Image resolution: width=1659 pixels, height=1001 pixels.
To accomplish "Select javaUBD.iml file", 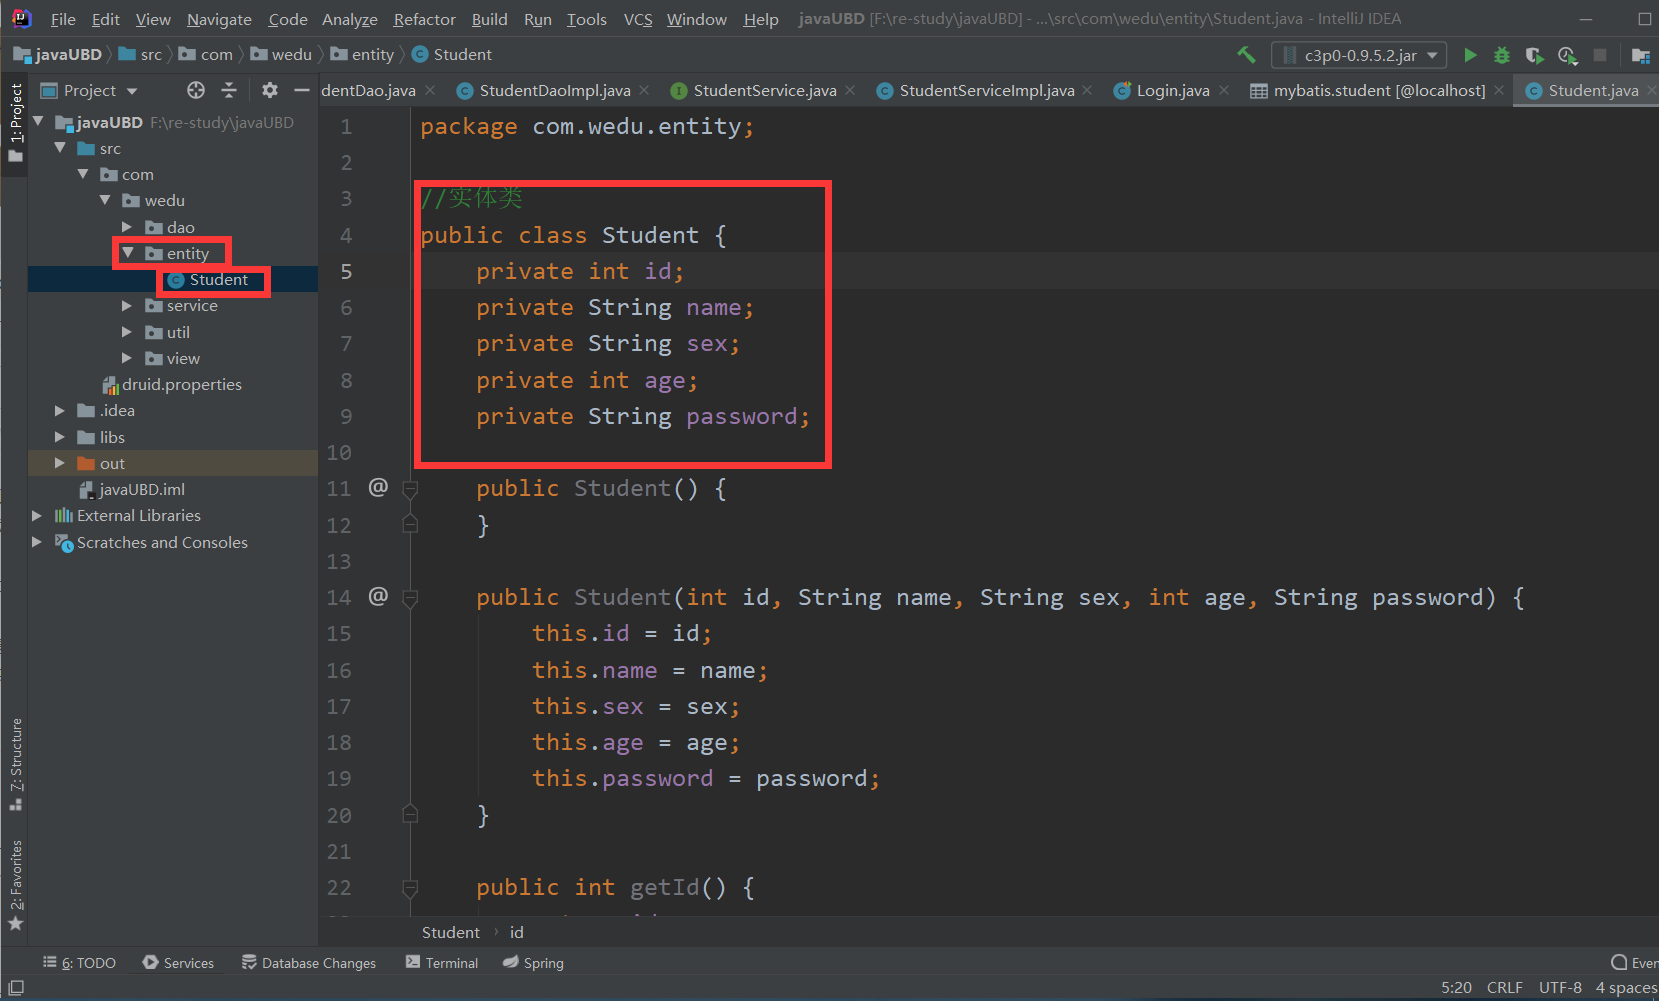I will coord(141,489).
